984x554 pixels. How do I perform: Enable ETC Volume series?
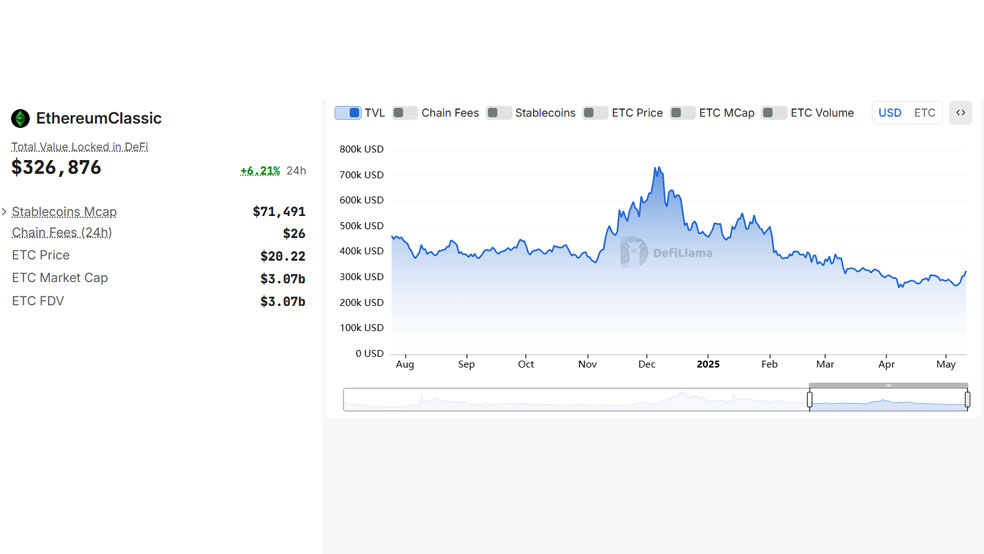774,113
